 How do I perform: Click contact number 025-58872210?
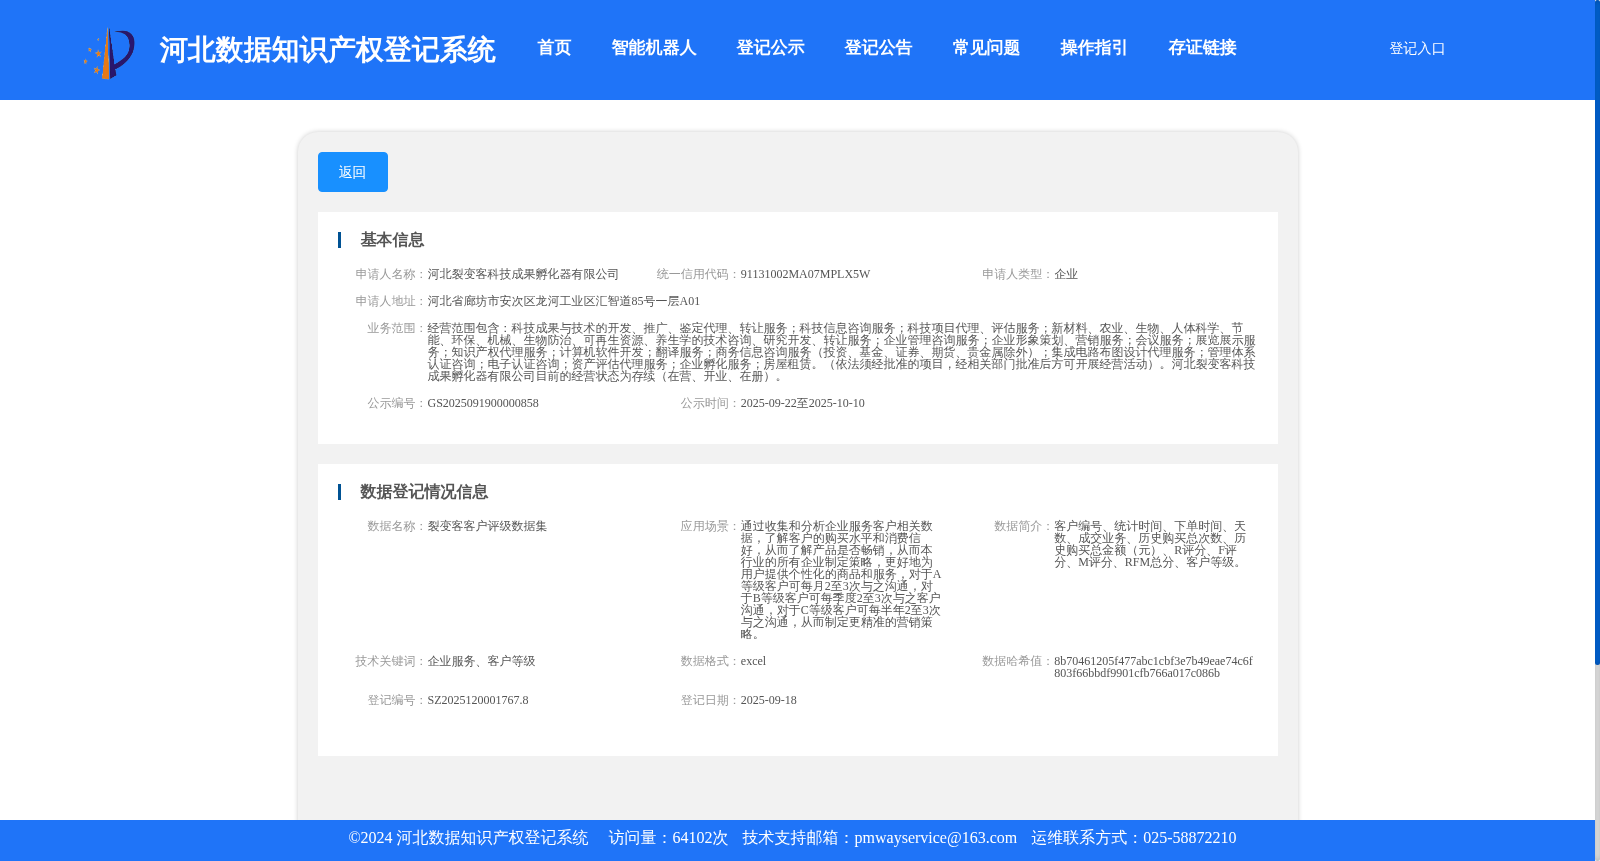coord(1189,838)
